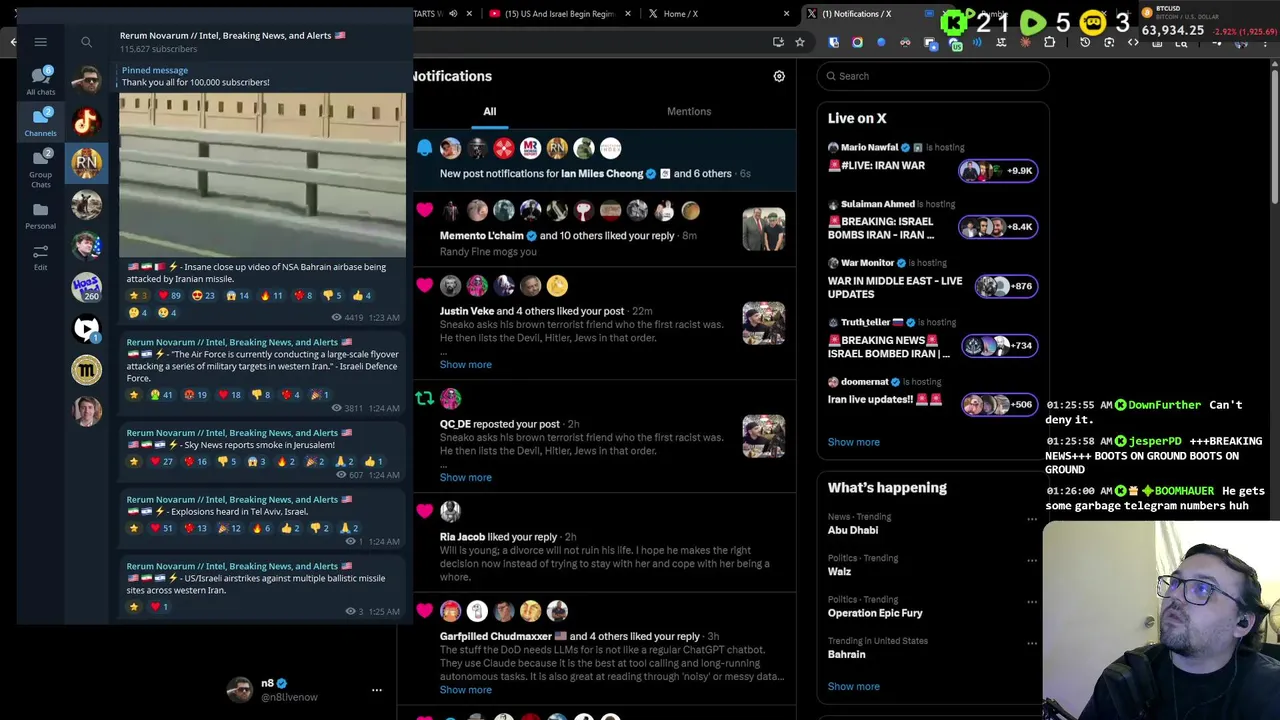The width and height of the screenshot is (1280, 720).
Task: Select the RN Rerum Novarum channel avatar
Action: [x=86, y=162]
